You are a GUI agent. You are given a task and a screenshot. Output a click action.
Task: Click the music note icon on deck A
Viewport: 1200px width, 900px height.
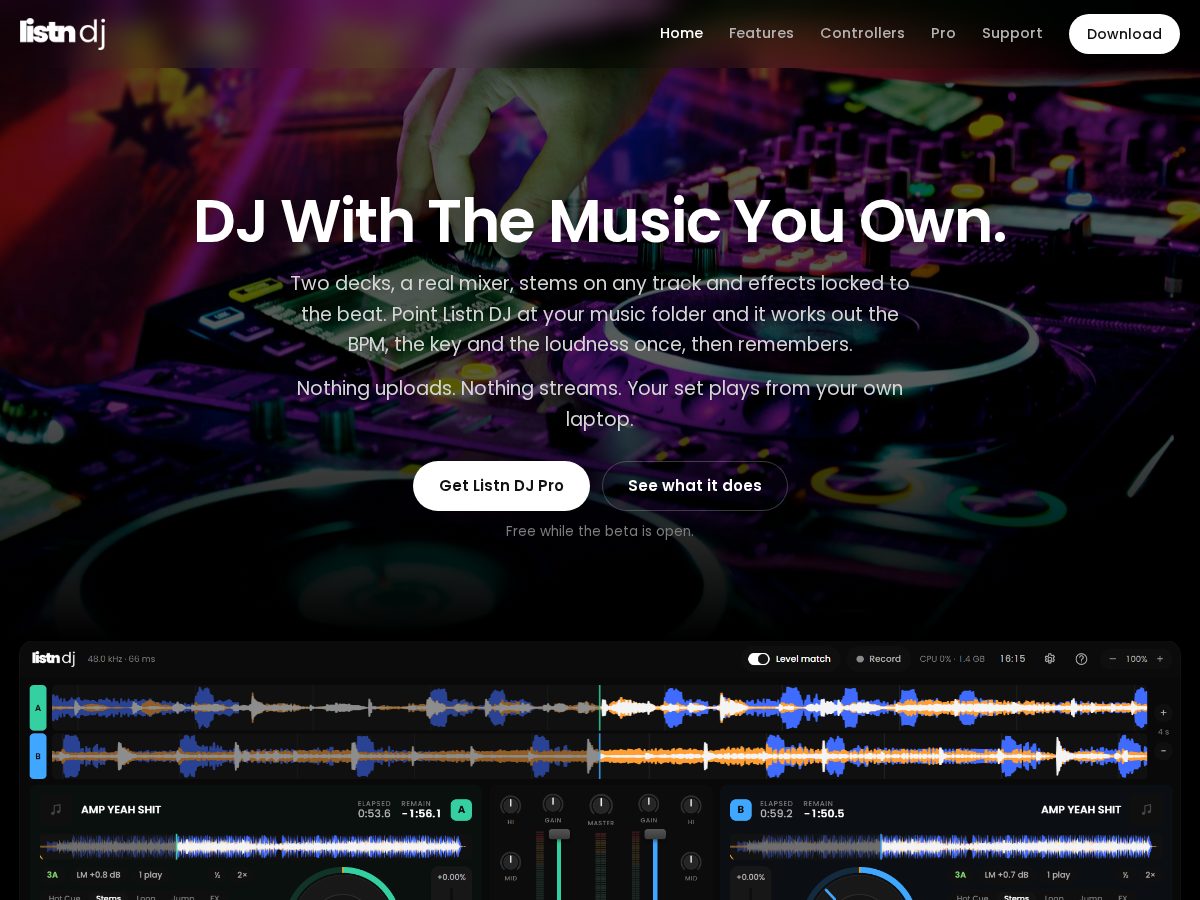pyautogui.click(x=56, y=809)
